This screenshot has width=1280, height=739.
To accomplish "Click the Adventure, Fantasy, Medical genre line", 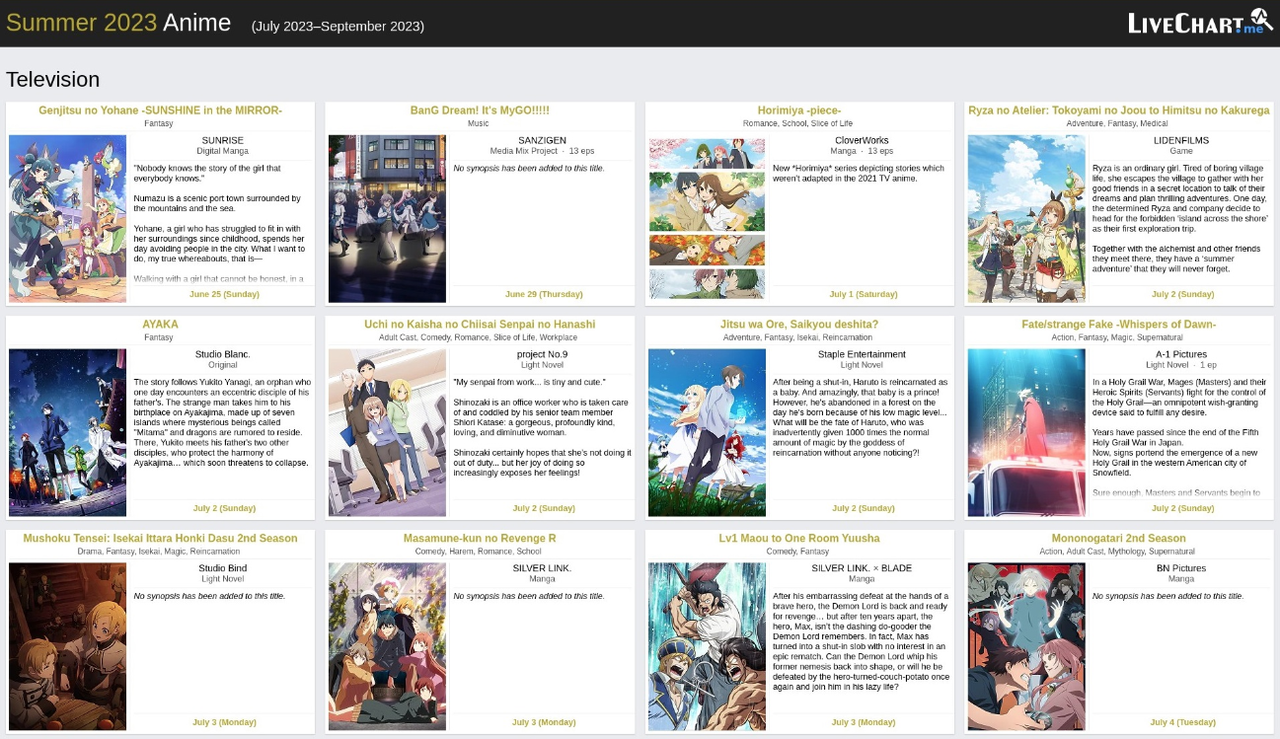I will (x=1117, y=124).
